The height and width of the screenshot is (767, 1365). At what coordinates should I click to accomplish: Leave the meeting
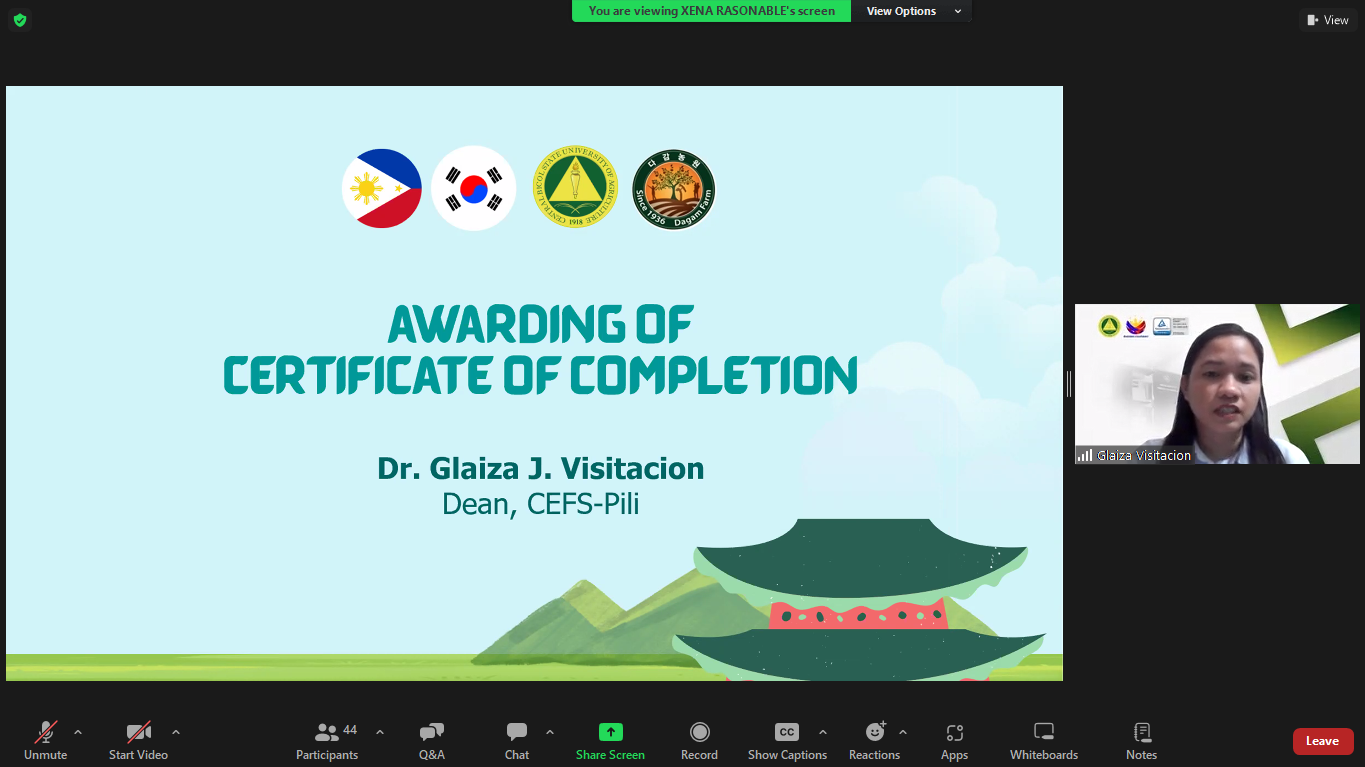point(1322,741)
